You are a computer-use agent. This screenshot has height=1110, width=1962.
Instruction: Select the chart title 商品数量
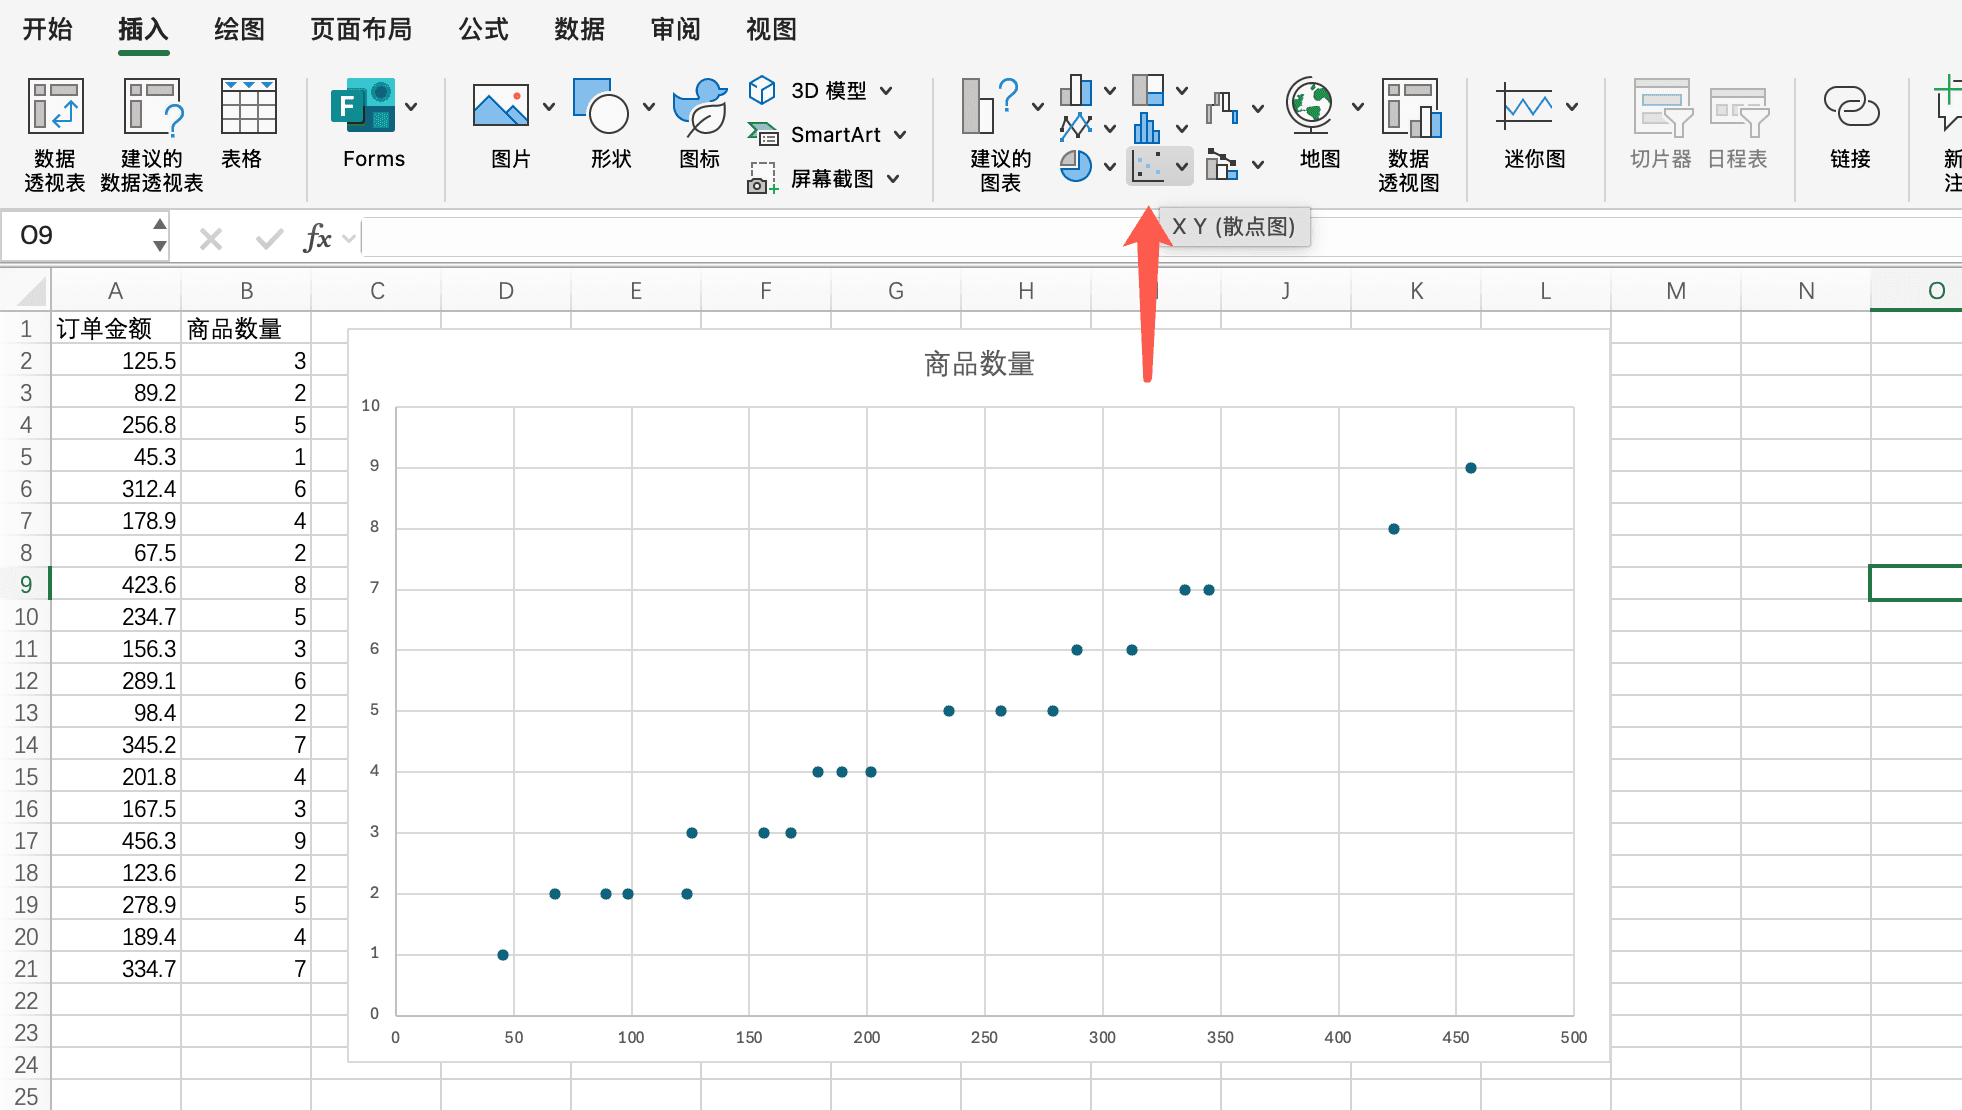pyautogui.click(x=979, y=364)
